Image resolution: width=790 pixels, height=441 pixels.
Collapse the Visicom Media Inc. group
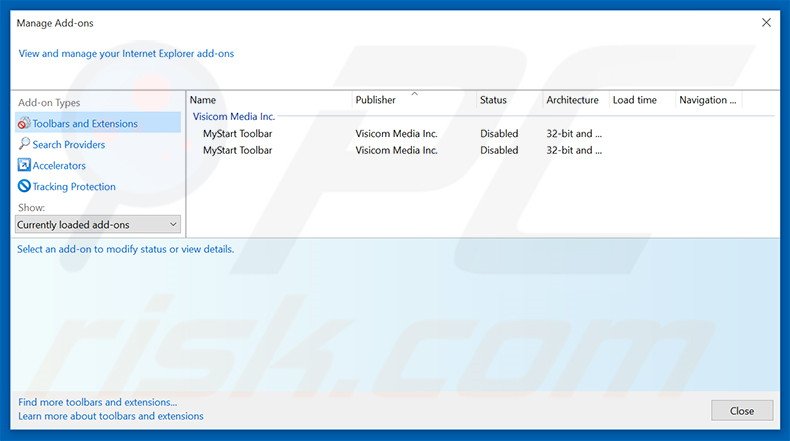(233, 116)
